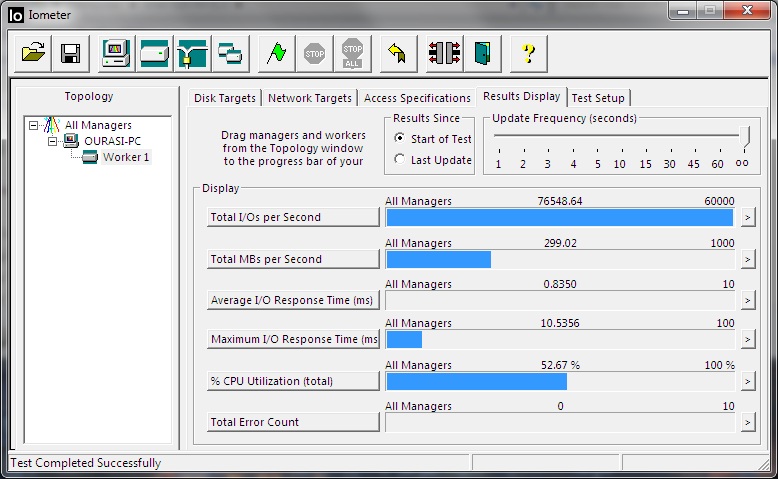Select the All Managers tree icon
This screenshot has height=479, width=778.
pyautogui.click(x=52, y=125)
